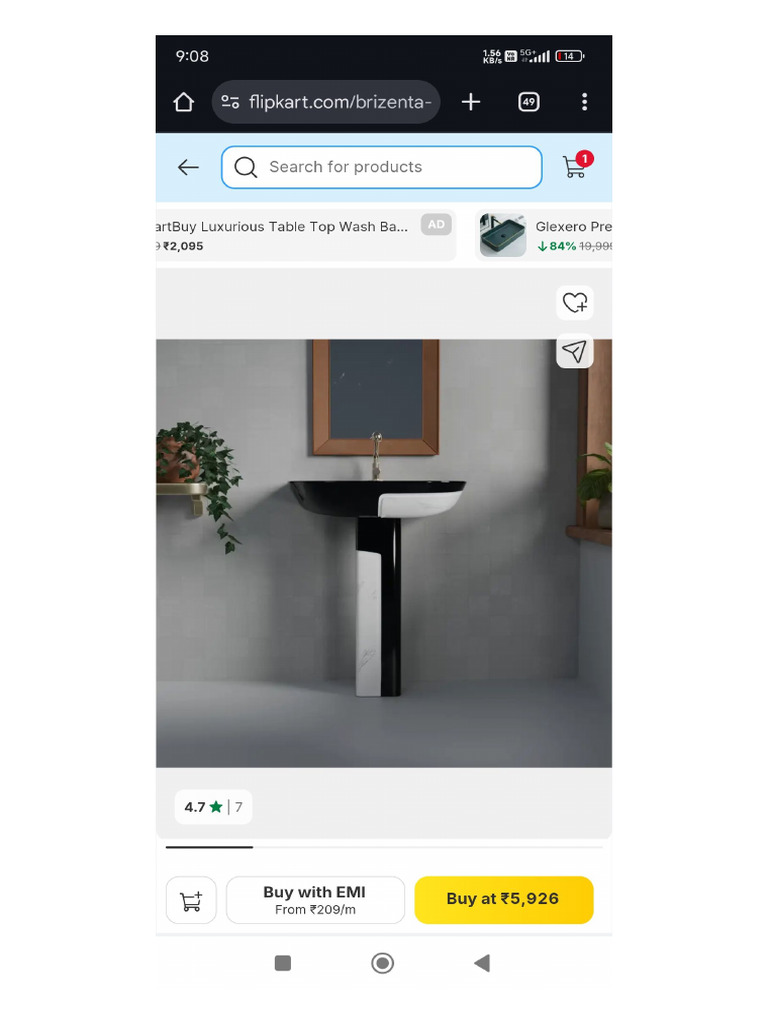Screen dimensions: 768x1024
Task: Tap Buy at ₹5,926 button
Action: pos(504,899)
